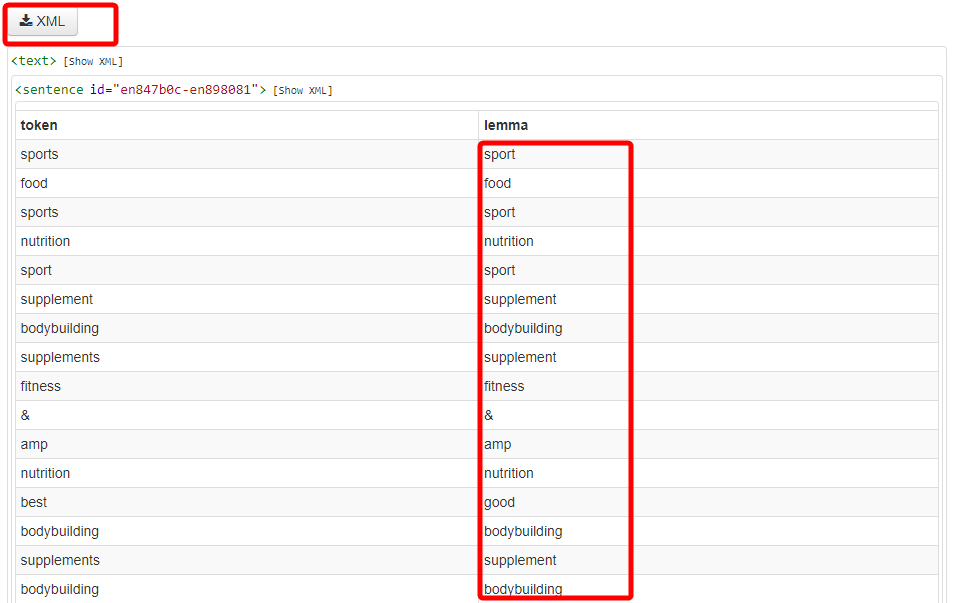This screenshot has height=603, width=955.
Task: Select the lemma cell in the food row
Action: click(708, 183)
